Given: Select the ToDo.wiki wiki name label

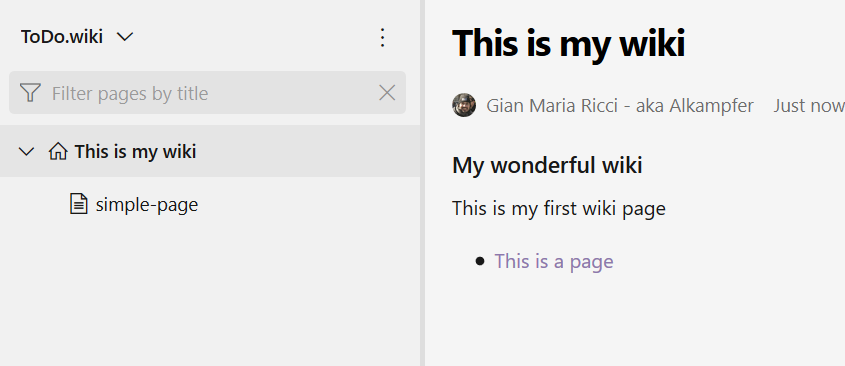Looking at the screenshot, I should (x=62, y=37).
